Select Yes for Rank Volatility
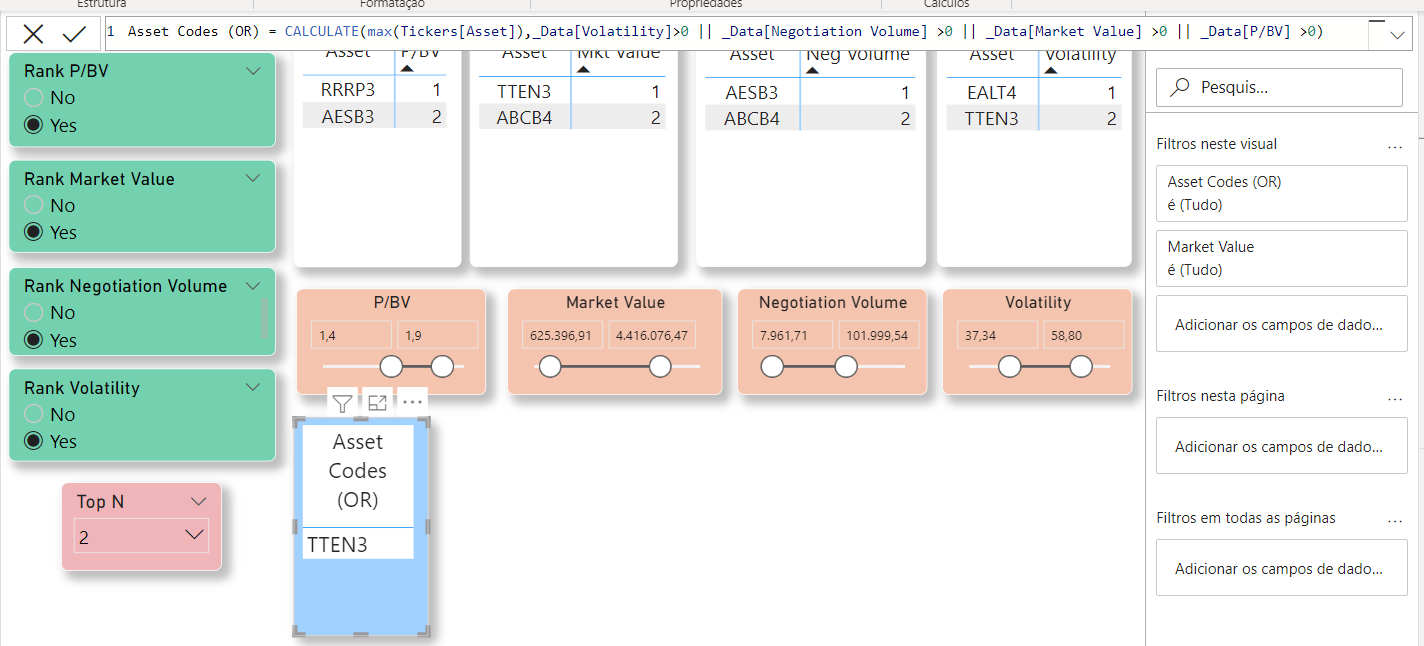 pyautogui.click(x=34, y=441)
